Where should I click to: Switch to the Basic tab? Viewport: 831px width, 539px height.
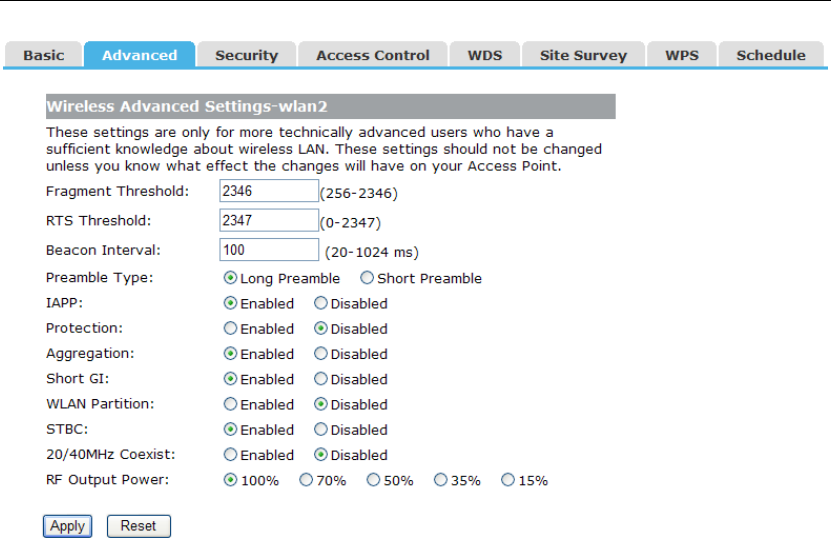(x=44, y=56)
